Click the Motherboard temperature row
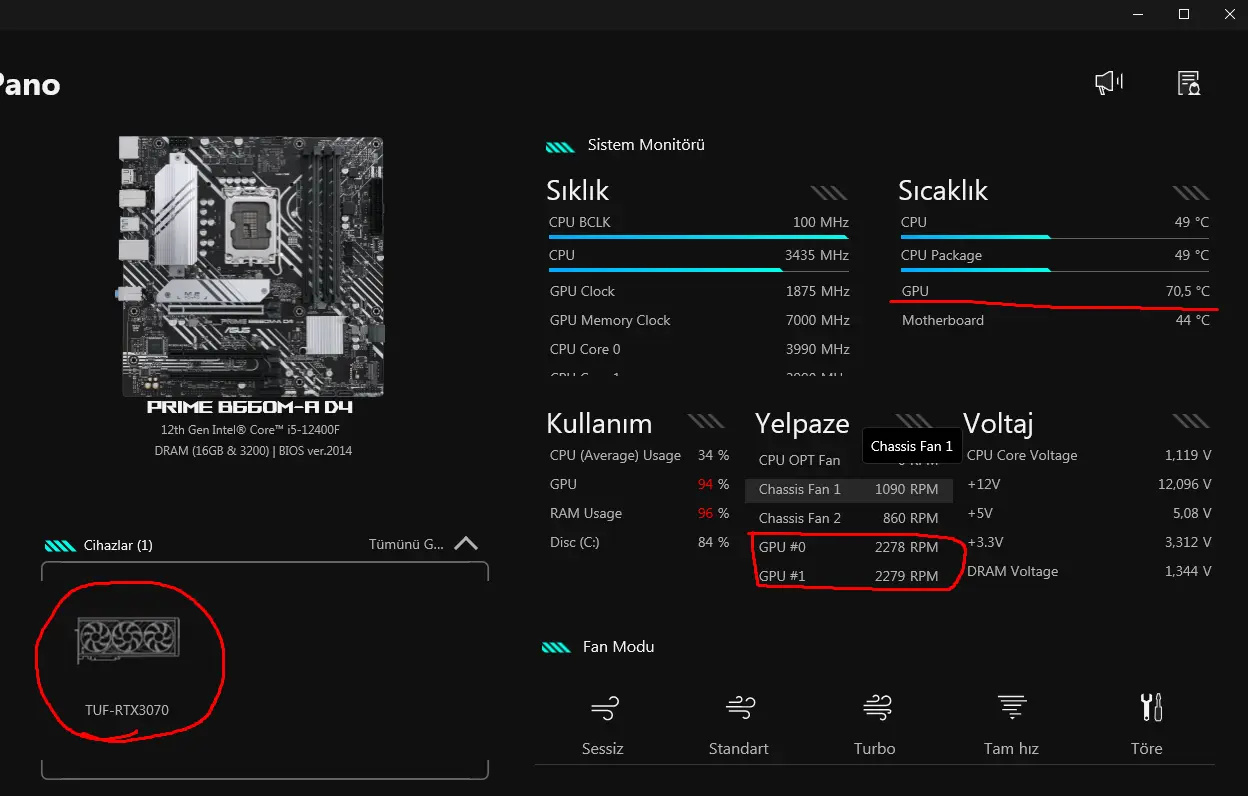This screenshot has width=1248, height=796. (x=1054, y=321)
